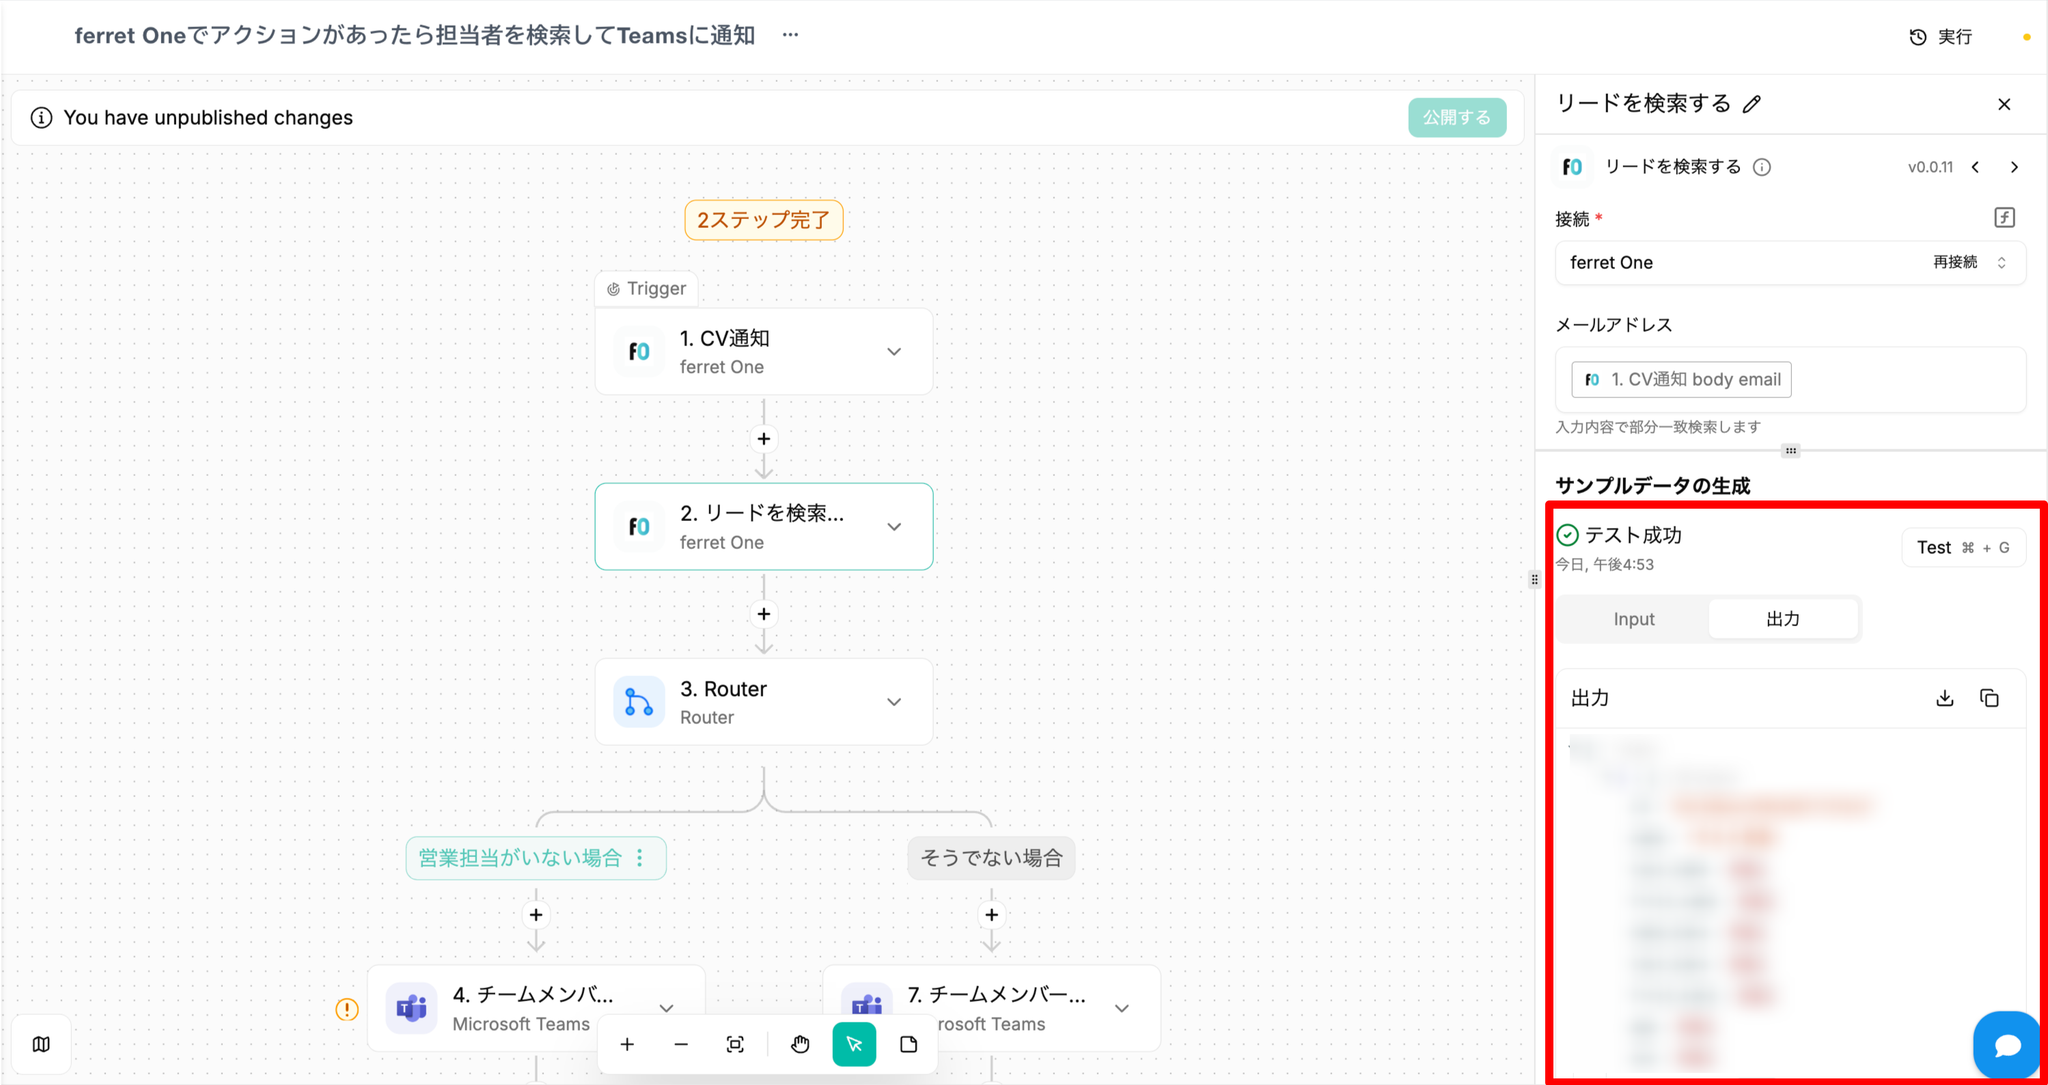
Task: Edit the step name with pencil icon
Action: 1752,104
